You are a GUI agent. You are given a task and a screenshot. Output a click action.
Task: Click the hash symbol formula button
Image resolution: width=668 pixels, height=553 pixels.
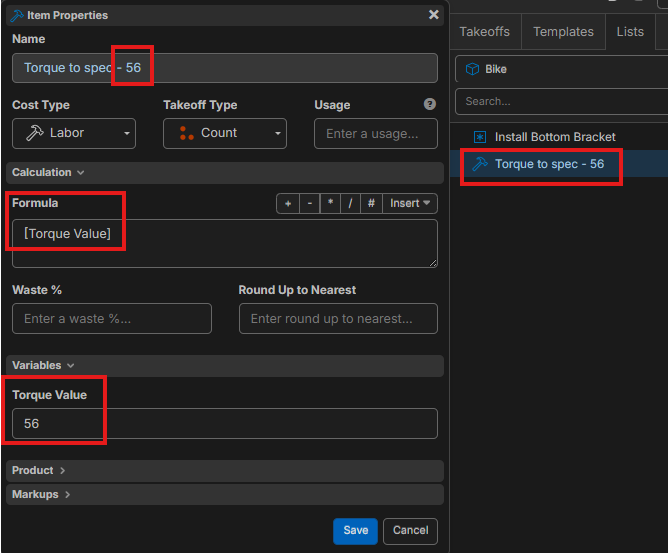pos(371,203)
